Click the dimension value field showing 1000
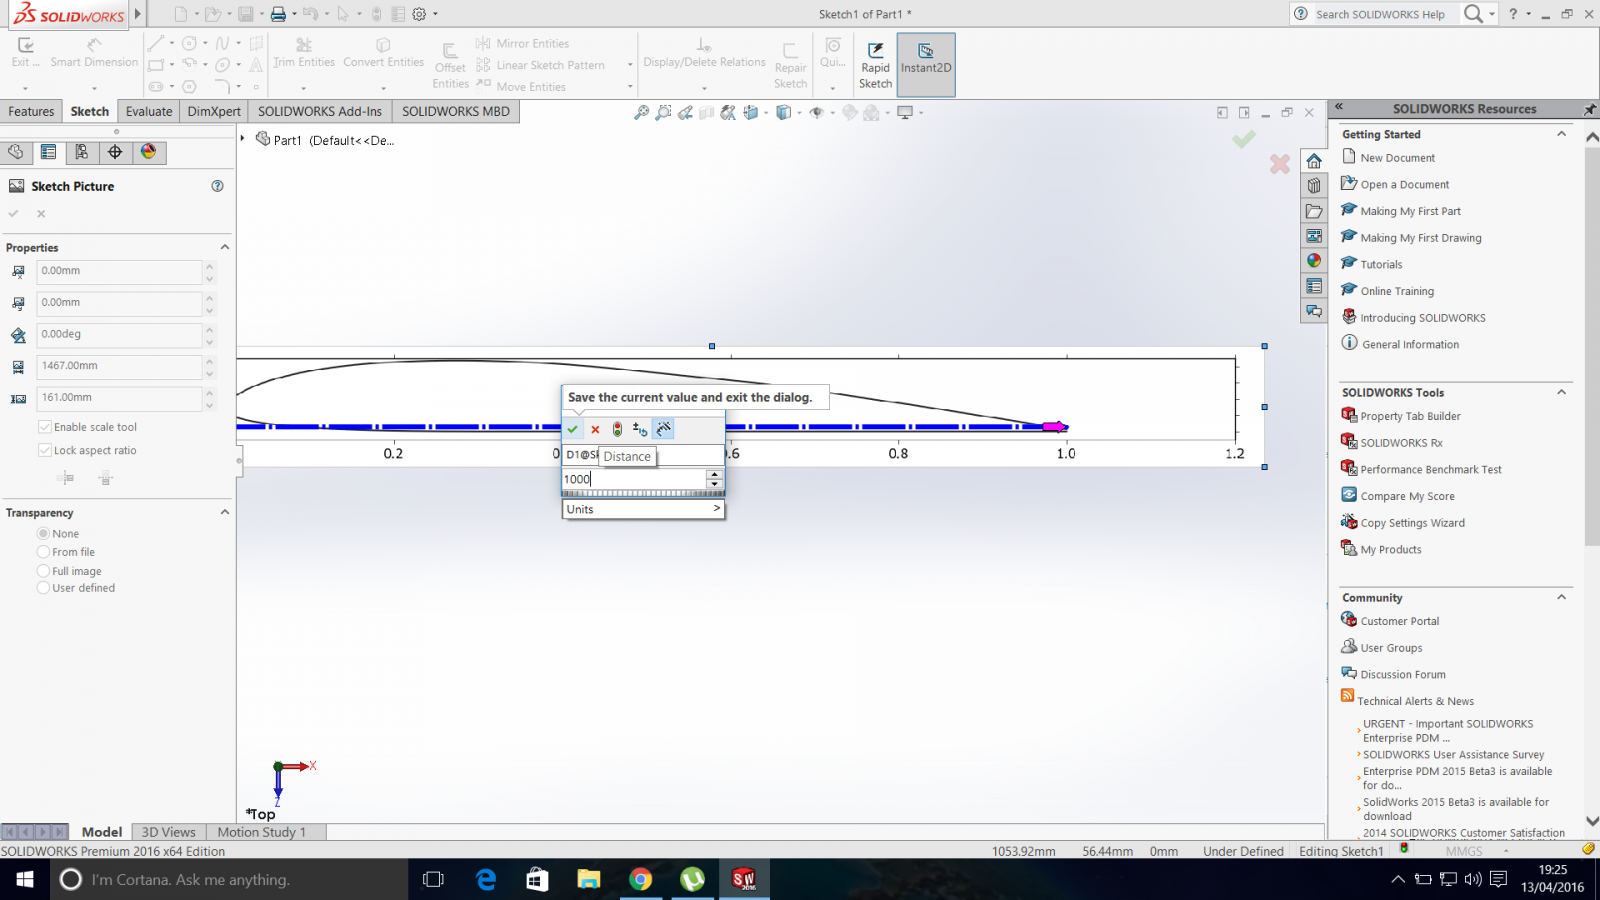The width and height of the screenshot is (1600, 900). (634, 479)
